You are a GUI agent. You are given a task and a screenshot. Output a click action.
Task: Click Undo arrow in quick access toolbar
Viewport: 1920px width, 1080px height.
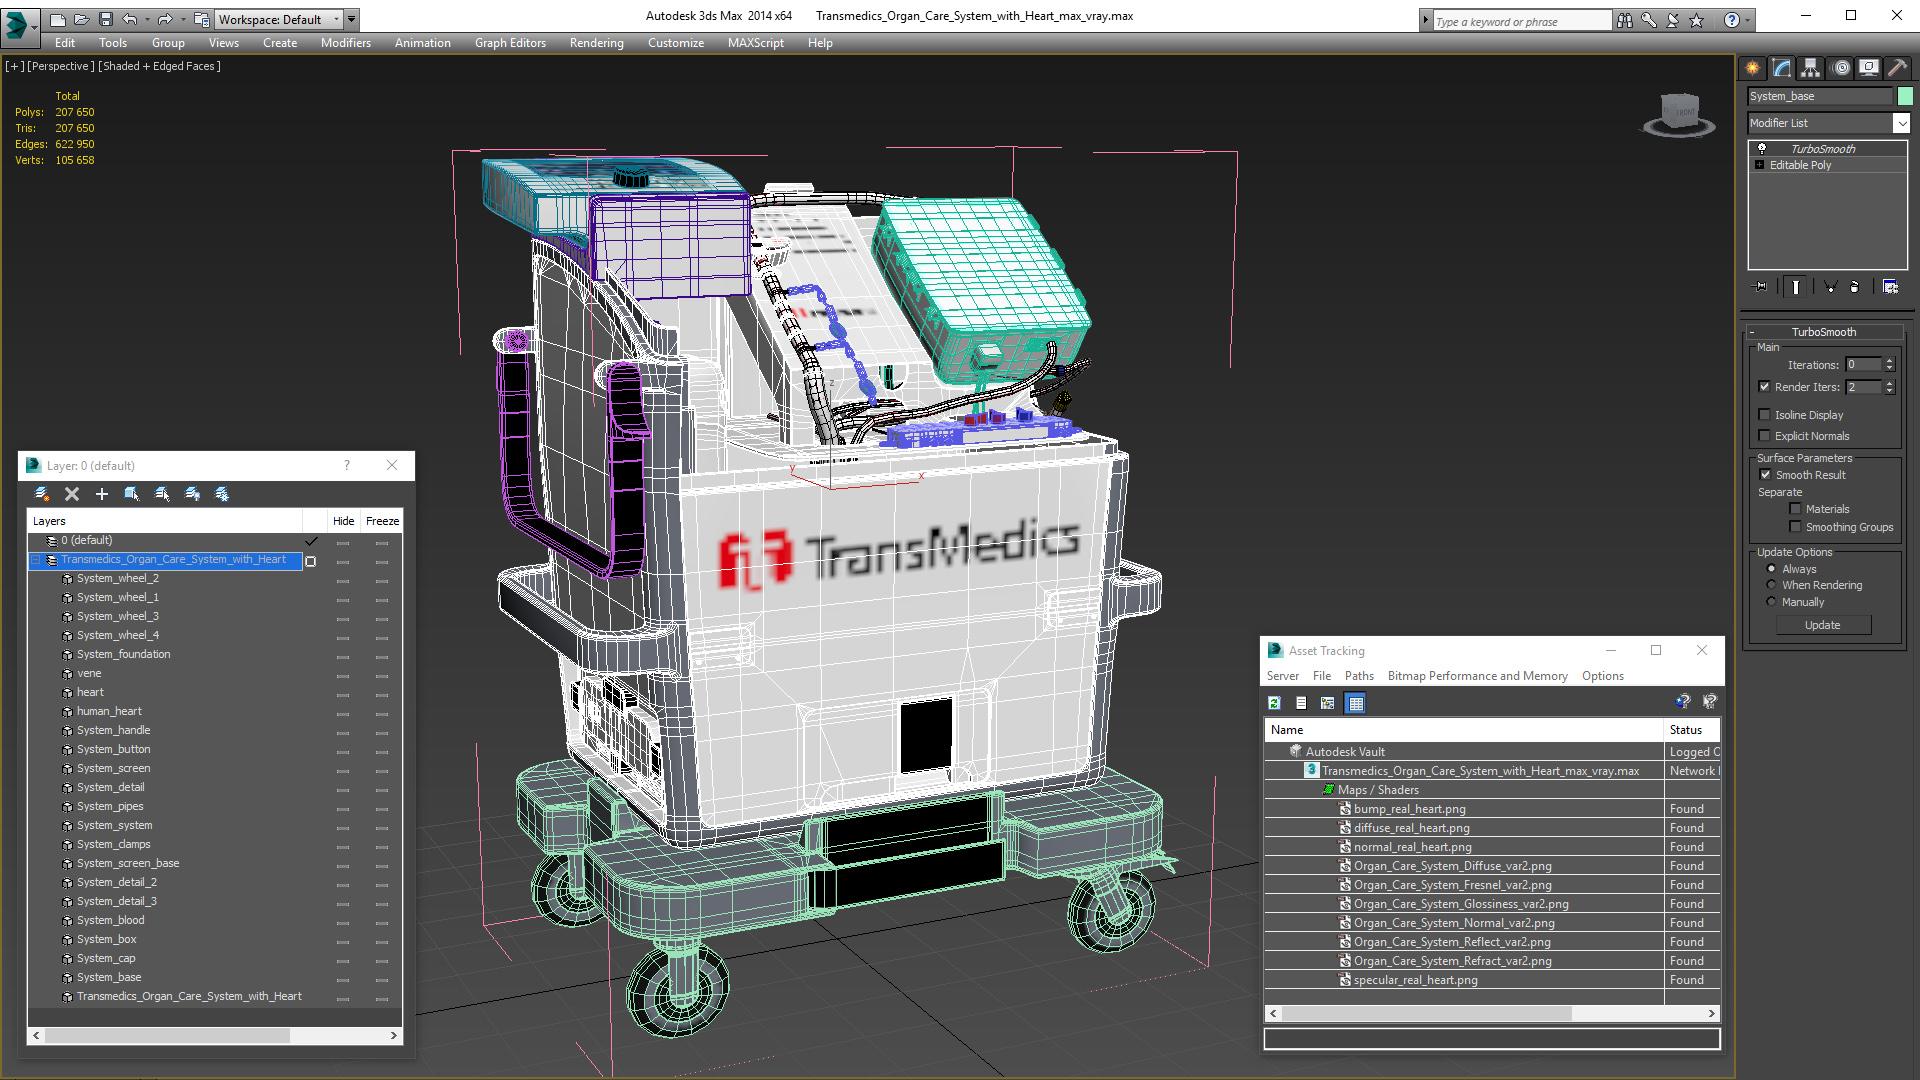point(130,19)
